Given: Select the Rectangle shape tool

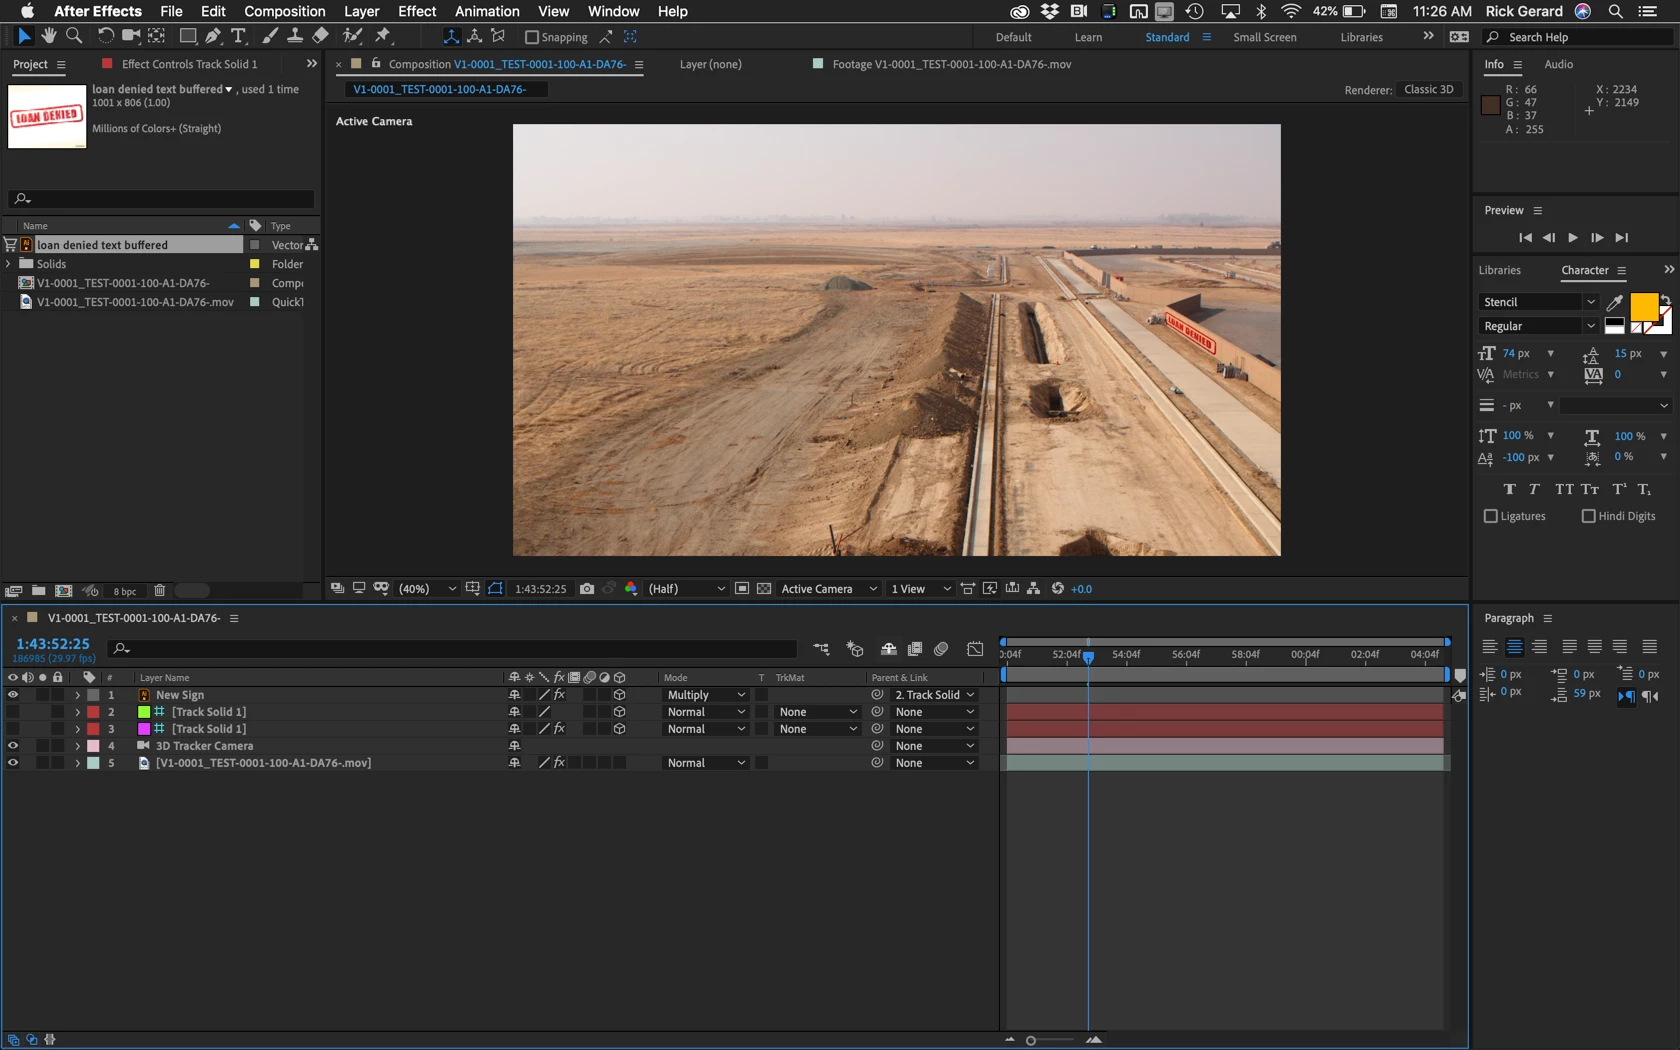Looking at the screenshot, I should coord(187,36).
